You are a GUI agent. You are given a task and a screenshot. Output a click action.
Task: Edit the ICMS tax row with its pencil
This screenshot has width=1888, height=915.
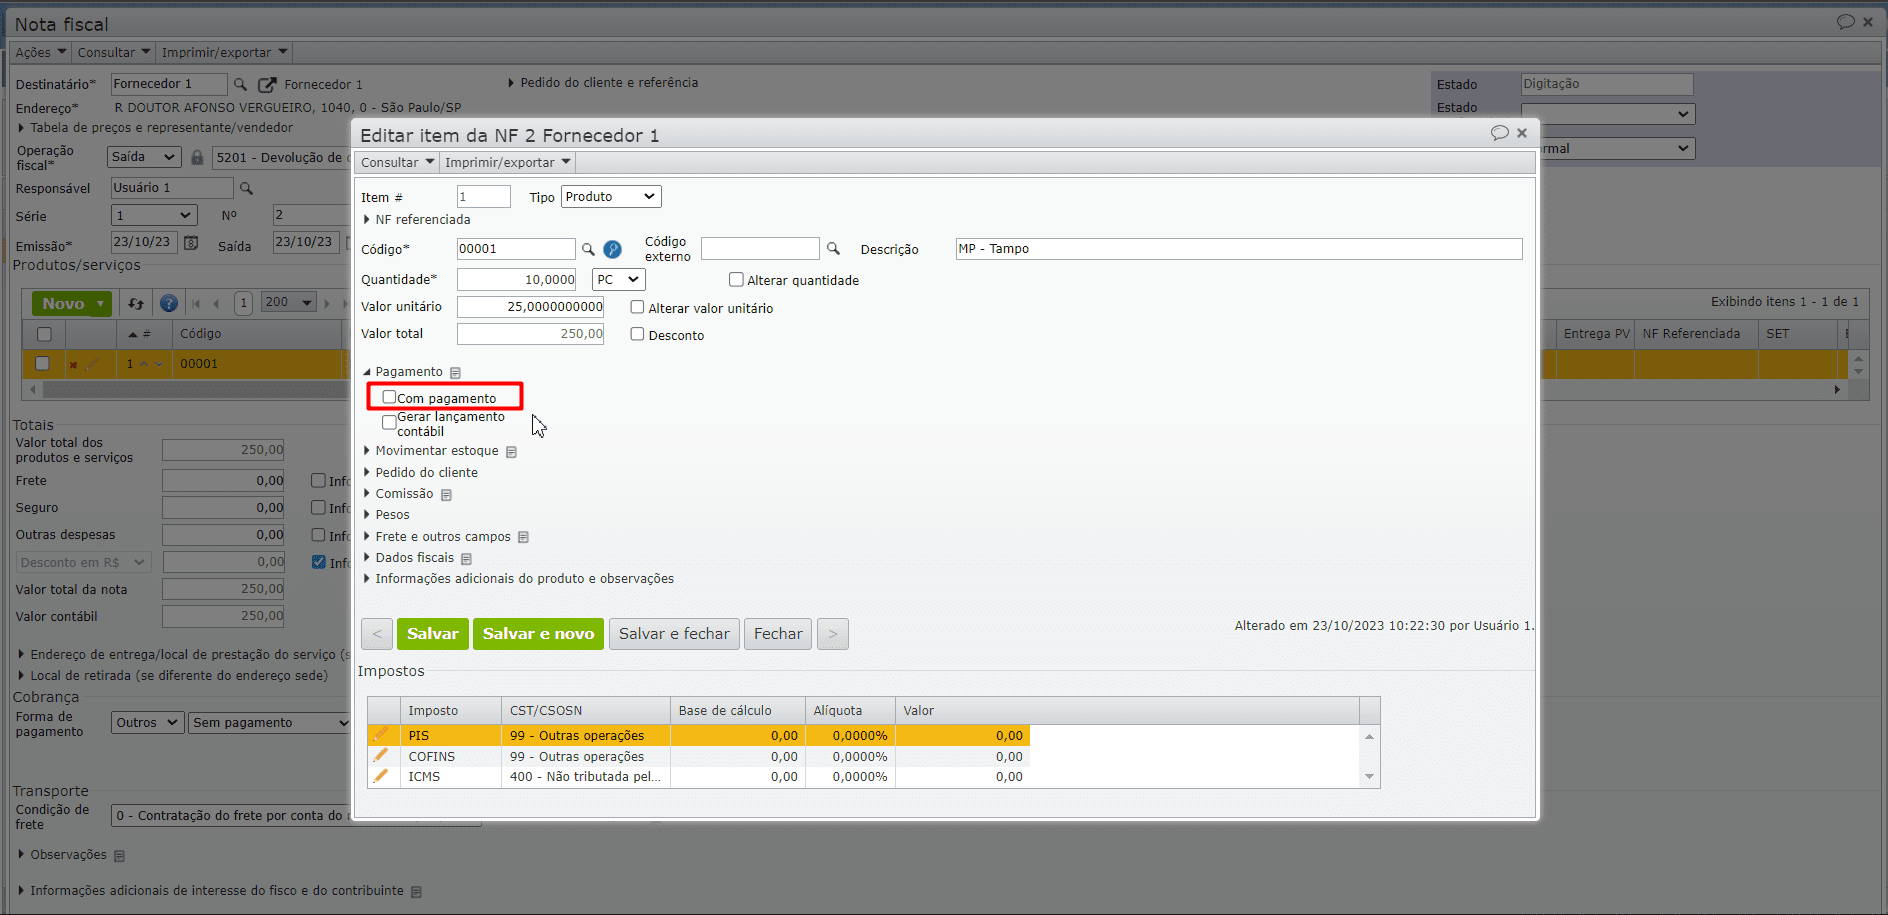pyautogui.click(x=381, y=776)
